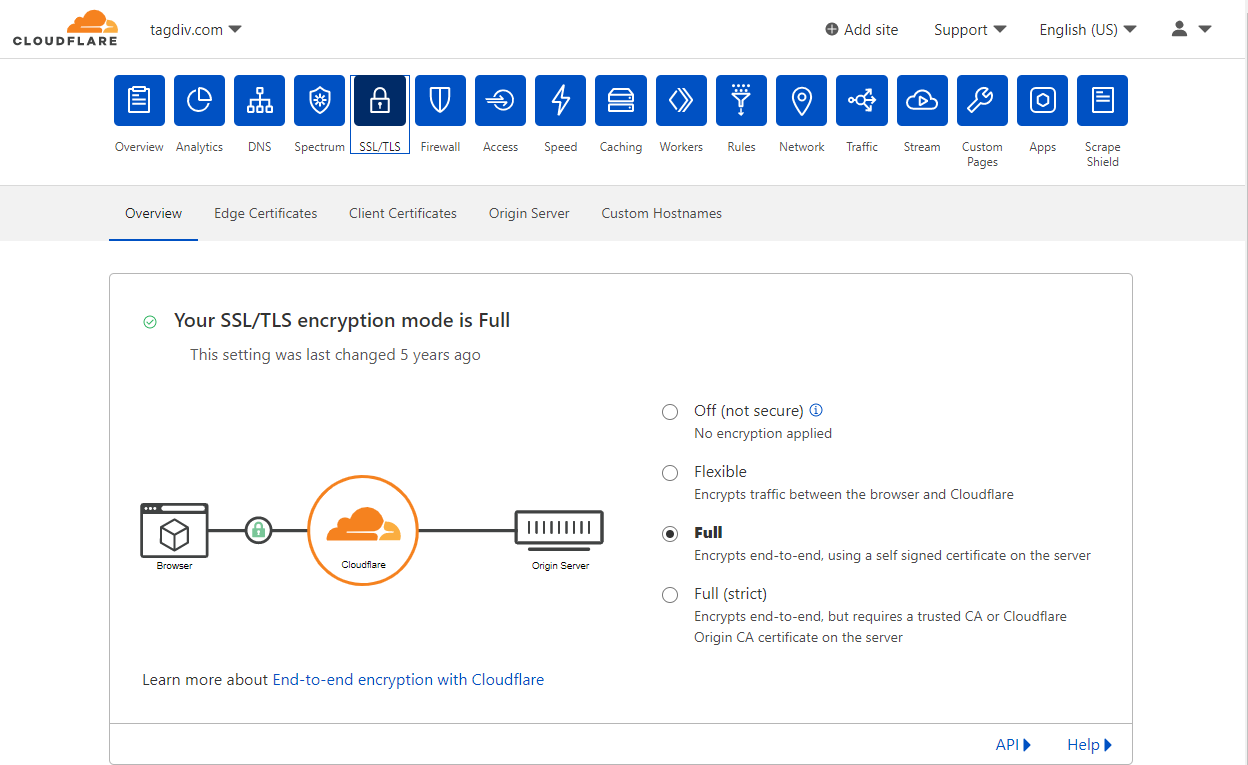
Task: Open the Analytics pie chart icon
Action: [199, 100]
